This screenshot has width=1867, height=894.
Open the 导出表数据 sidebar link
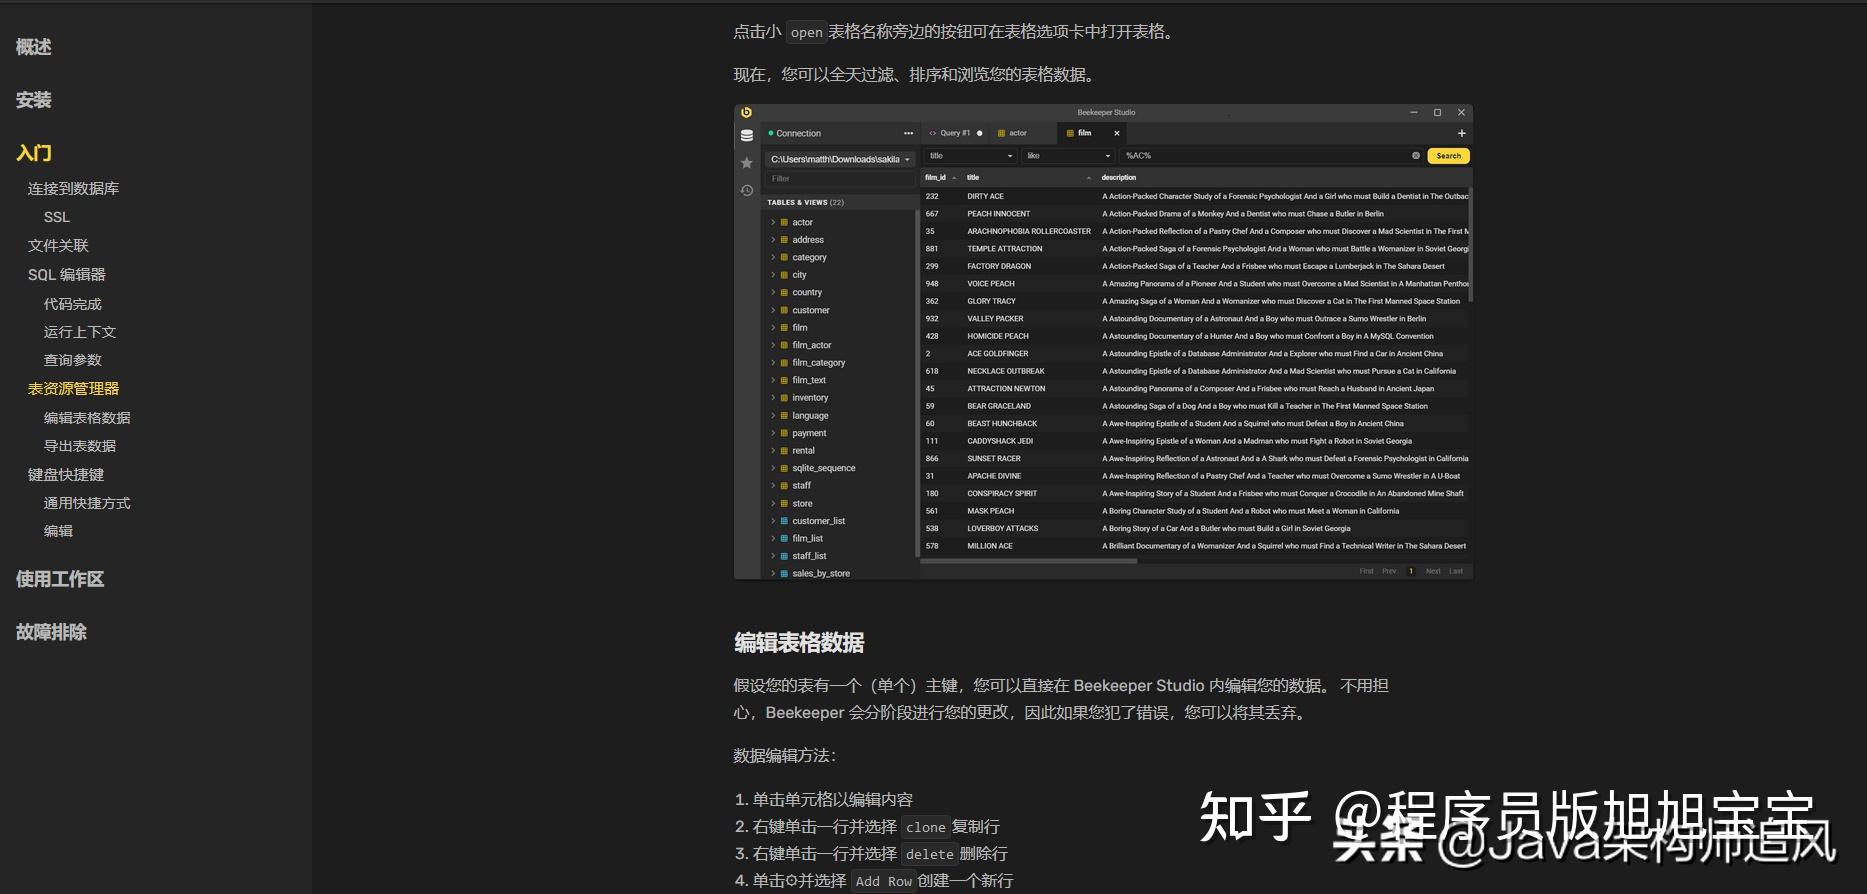click(x=80, y=446)
